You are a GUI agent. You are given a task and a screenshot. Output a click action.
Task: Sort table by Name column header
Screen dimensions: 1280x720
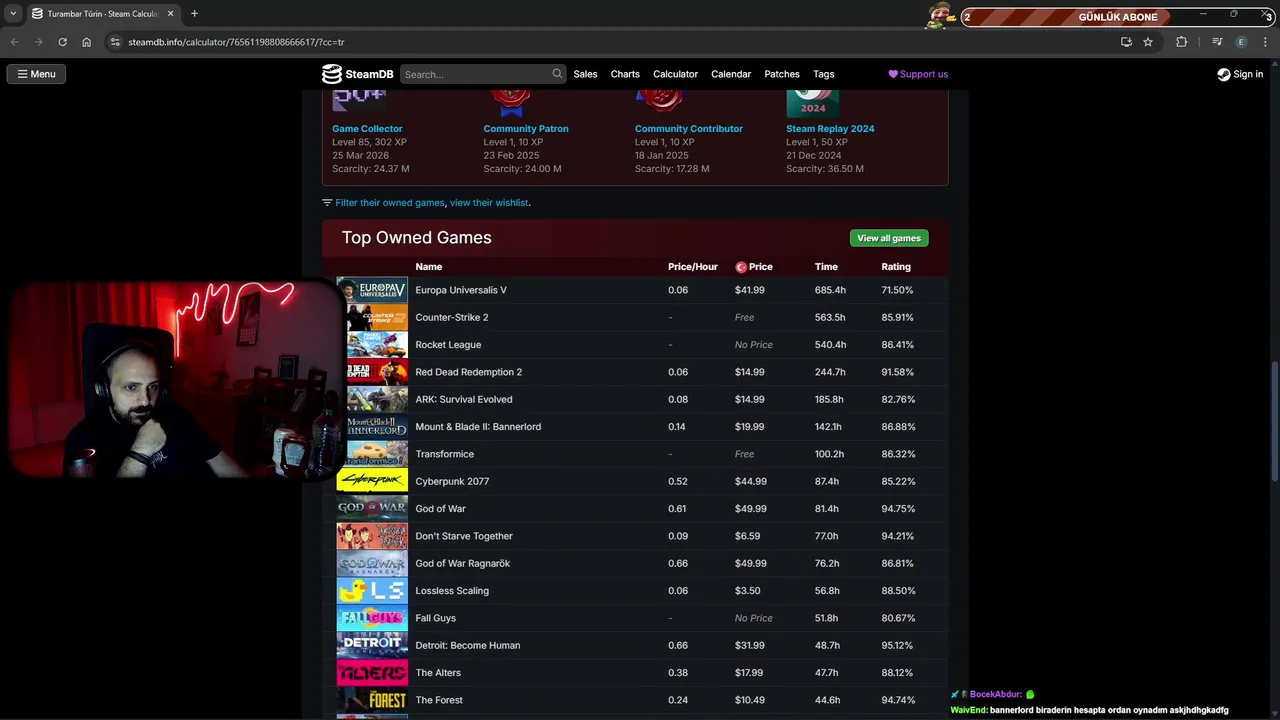click(x=428, y=267)
